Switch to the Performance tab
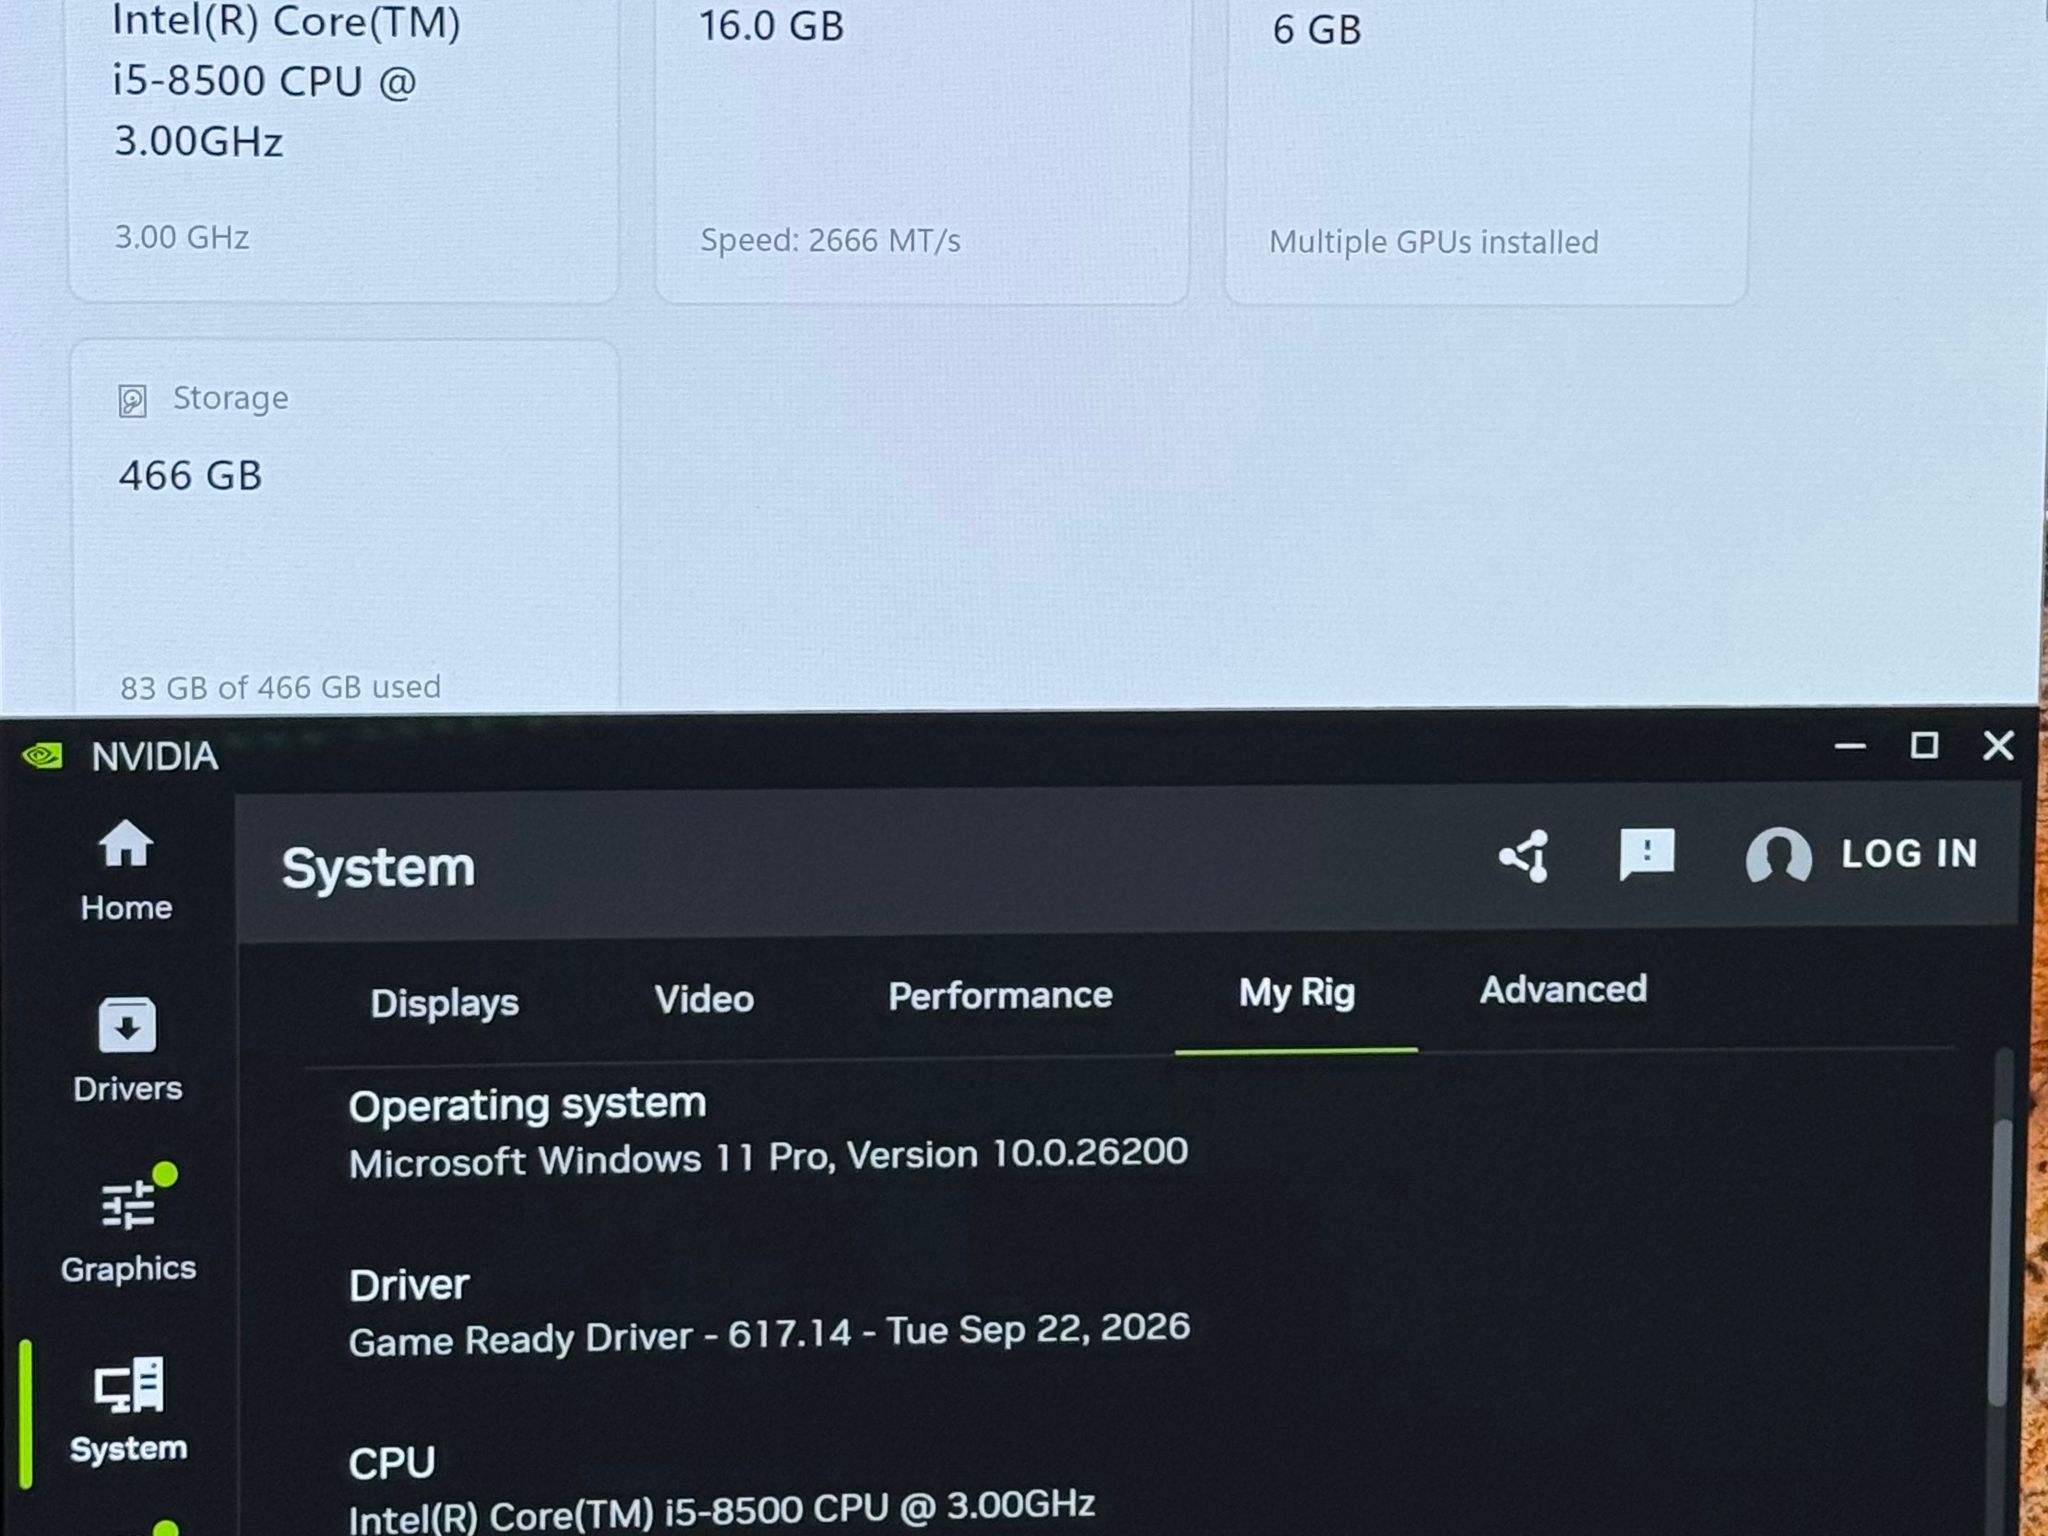 1000,995
